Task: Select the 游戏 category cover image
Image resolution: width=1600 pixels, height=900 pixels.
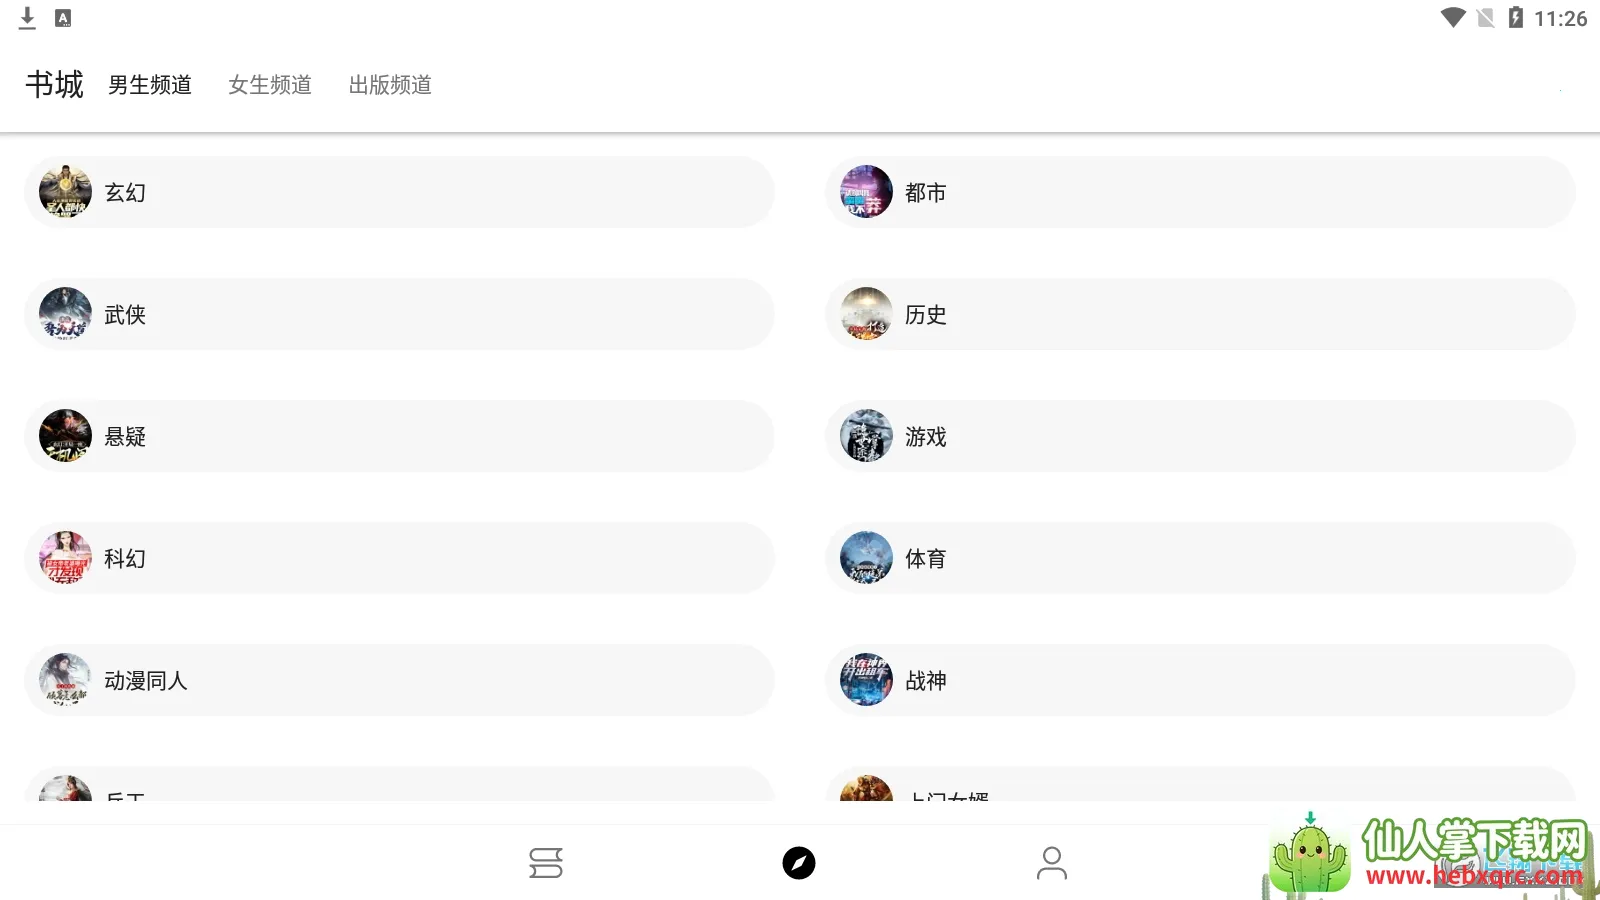Action: point(866,436)
